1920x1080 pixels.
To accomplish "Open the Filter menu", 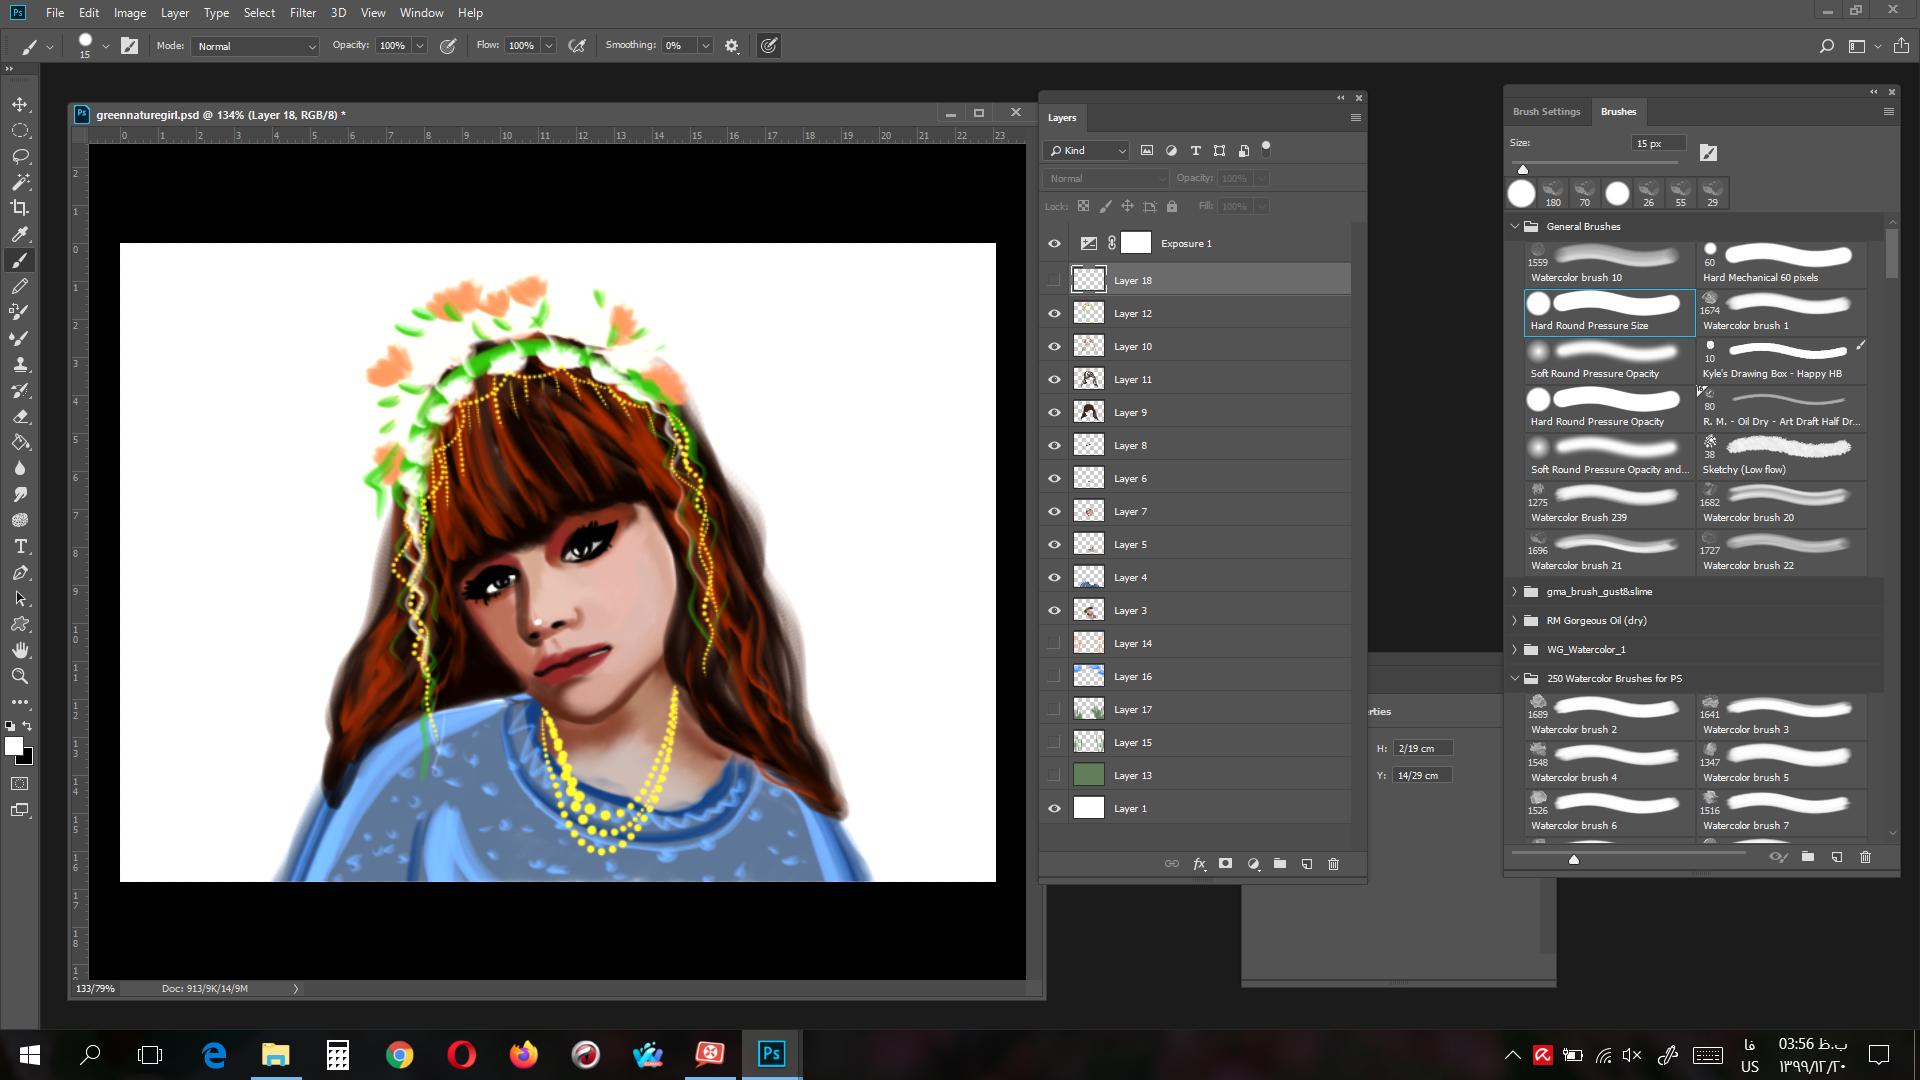I will tap(303, 13).
